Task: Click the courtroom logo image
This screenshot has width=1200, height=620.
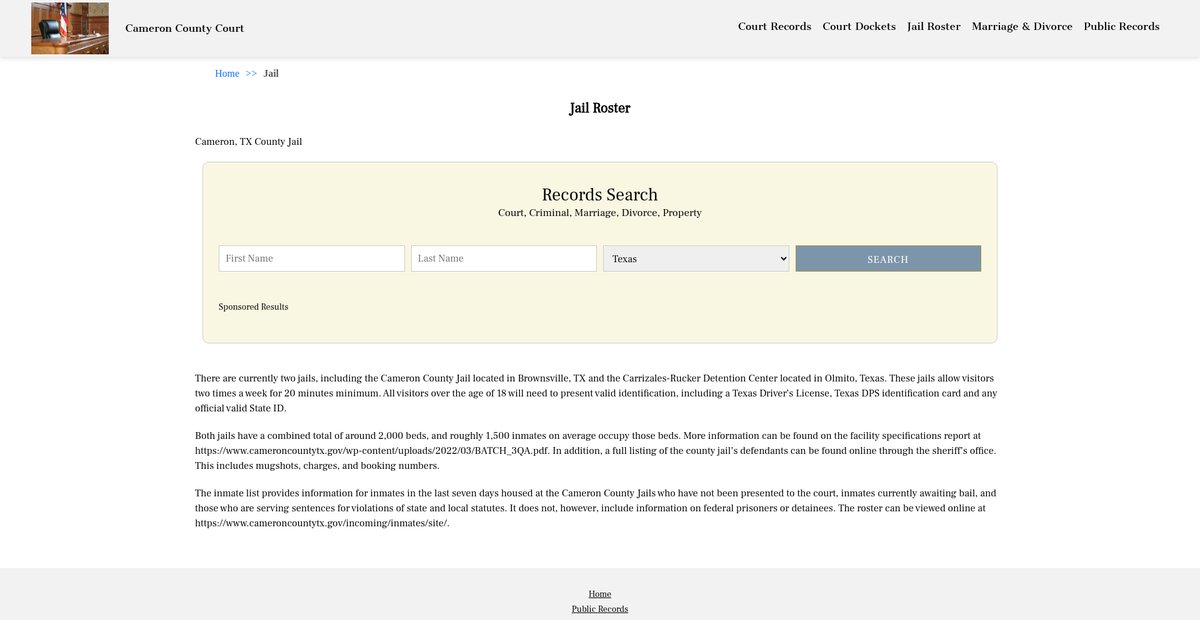Action: [70, 28]
